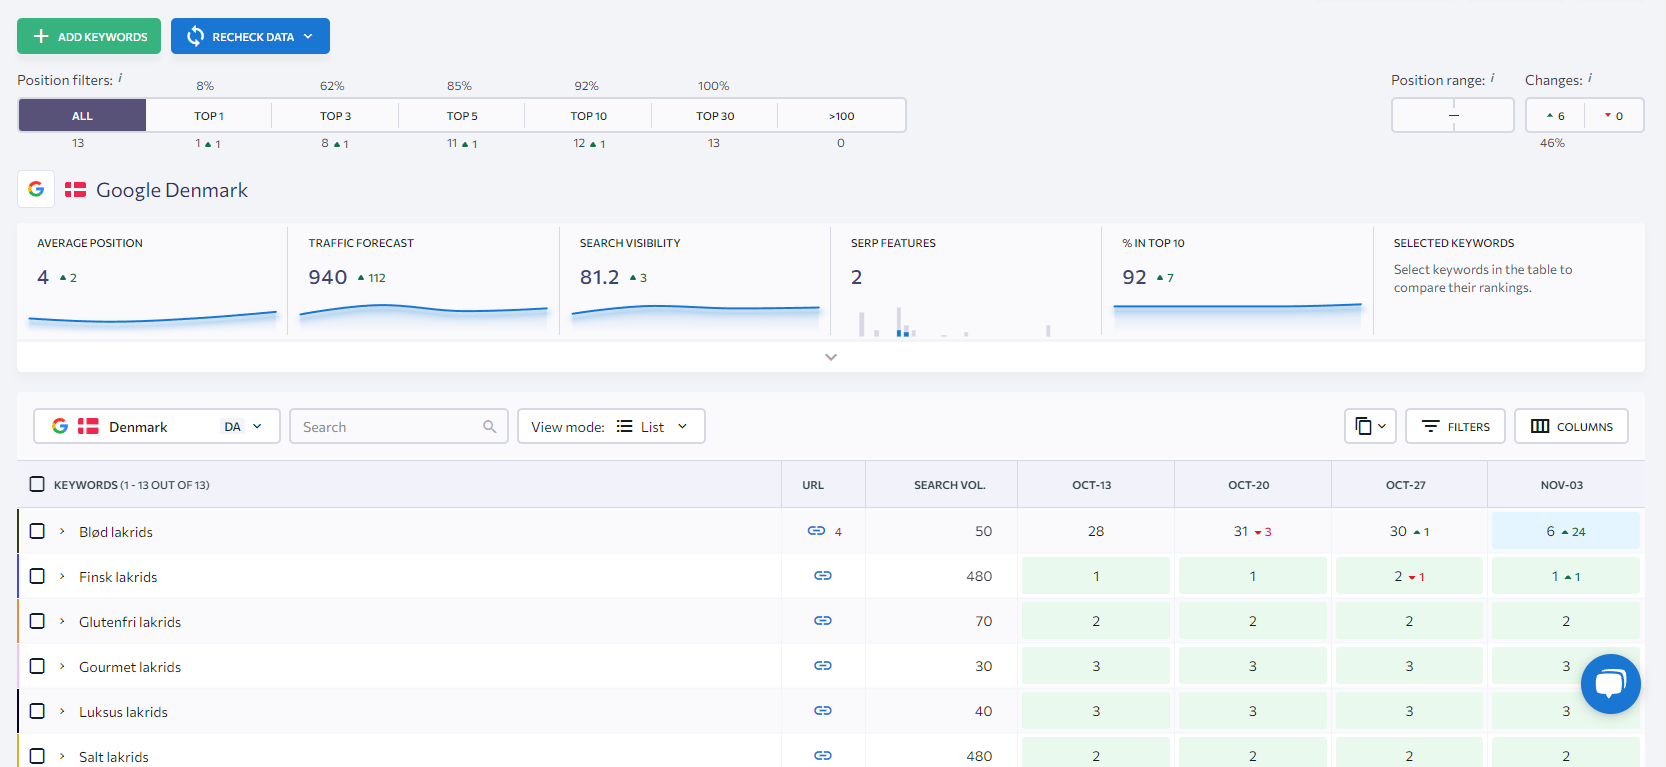The image size is (1666, 767).
Task: Click the Denmark flag next to Google Denmark
Action: pyautogui.click(x=75, y=189)
